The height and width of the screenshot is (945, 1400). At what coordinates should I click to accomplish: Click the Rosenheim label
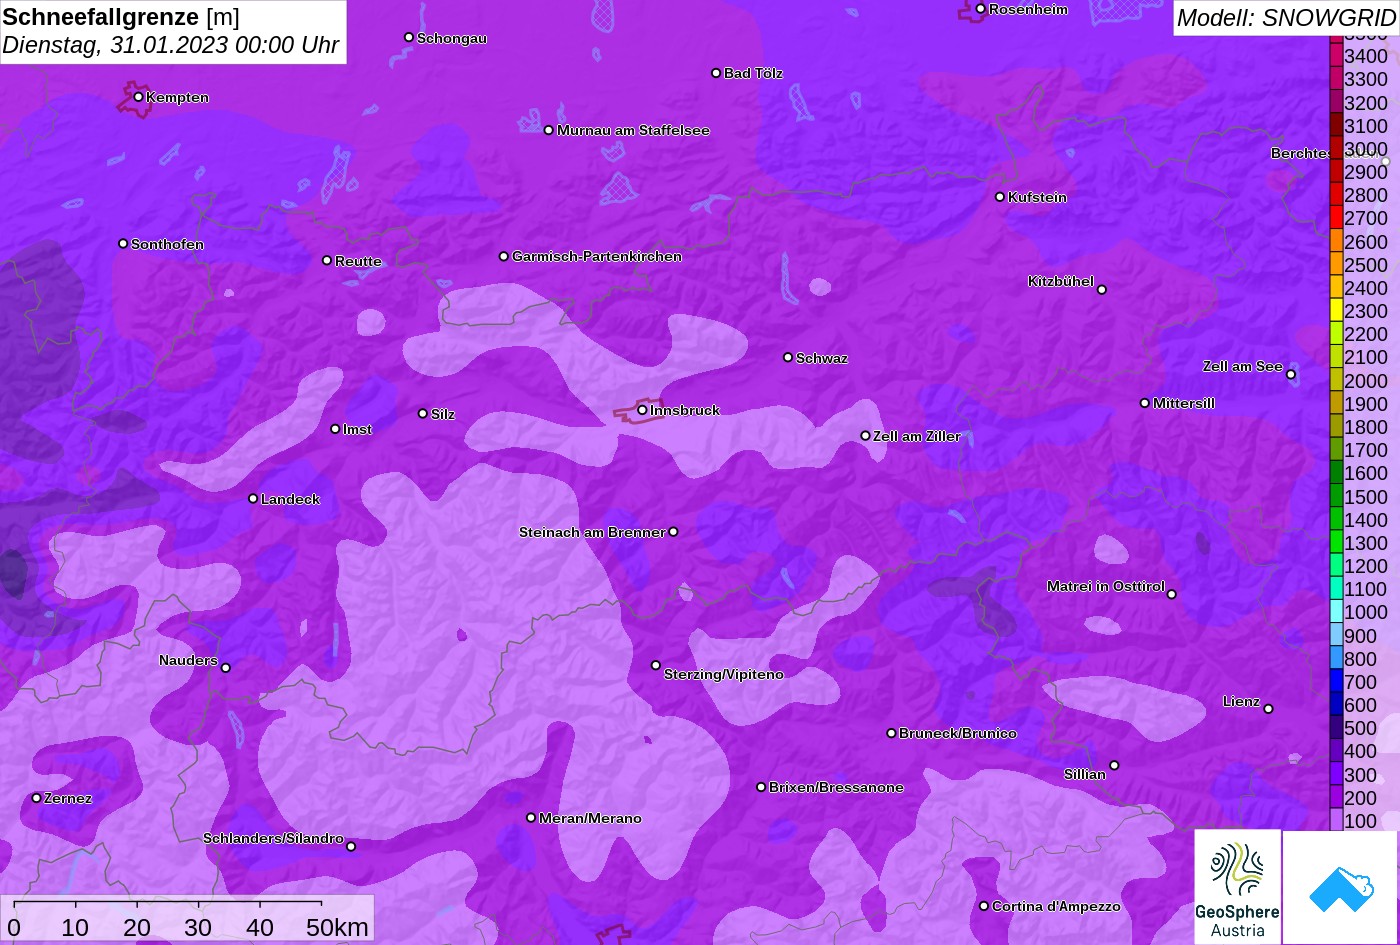click(1028, 9)
